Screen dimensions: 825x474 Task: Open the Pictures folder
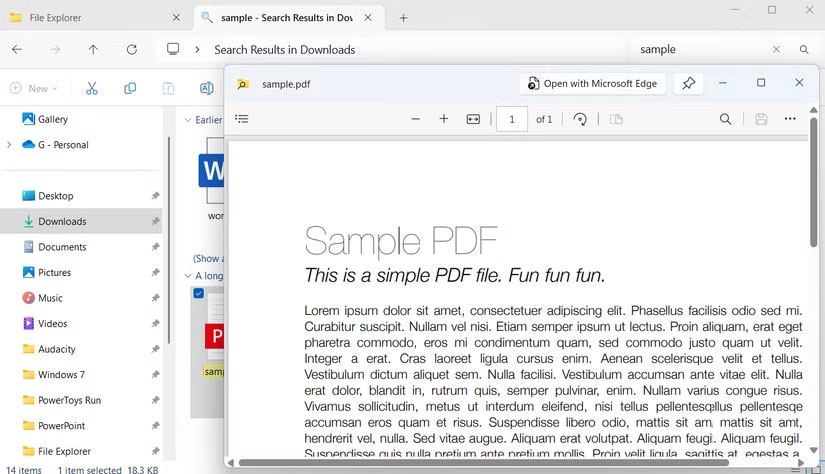54,273
